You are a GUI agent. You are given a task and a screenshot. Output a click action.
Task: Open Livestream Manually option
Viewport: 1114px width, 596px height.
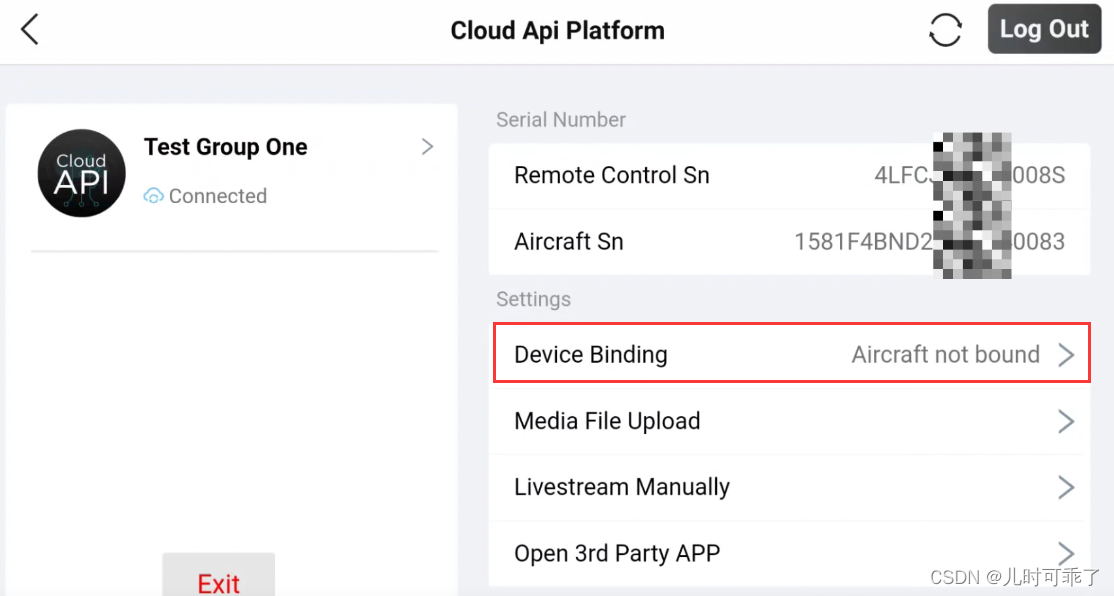tap(622, 487)
